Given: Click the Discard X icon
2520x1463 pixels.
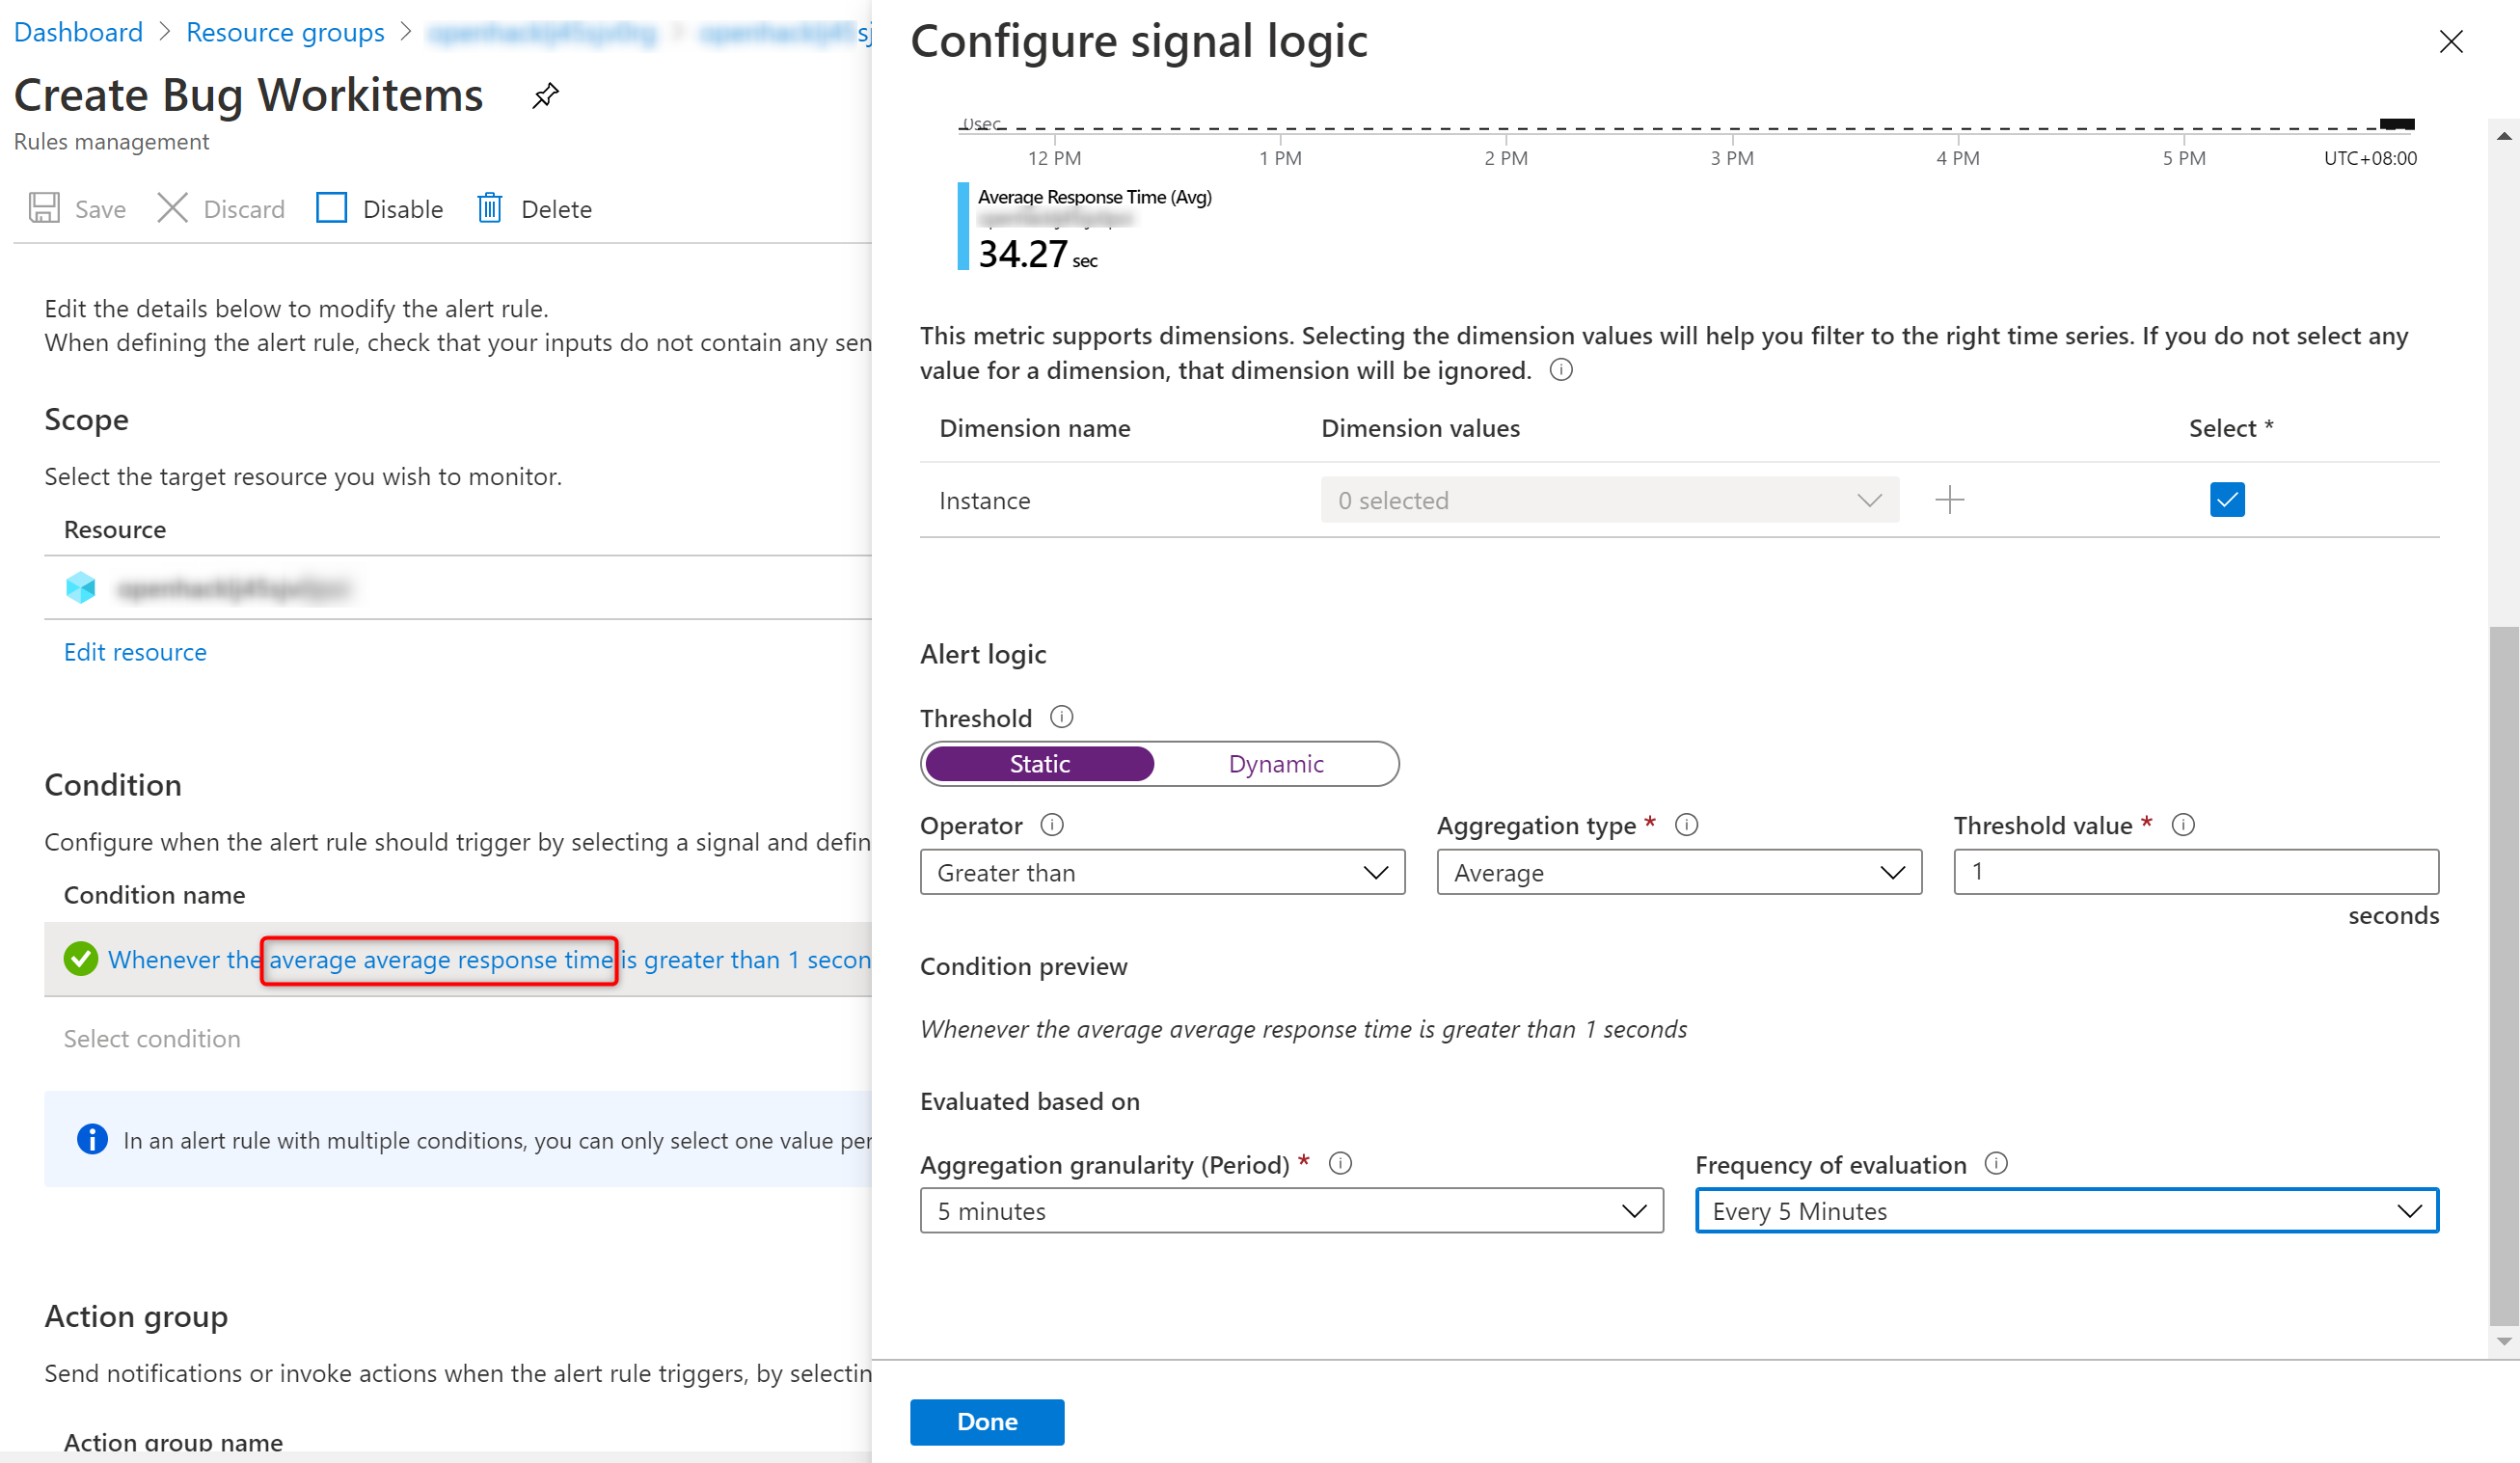Looking at the screenshot, I should click(x=172, y=208).
